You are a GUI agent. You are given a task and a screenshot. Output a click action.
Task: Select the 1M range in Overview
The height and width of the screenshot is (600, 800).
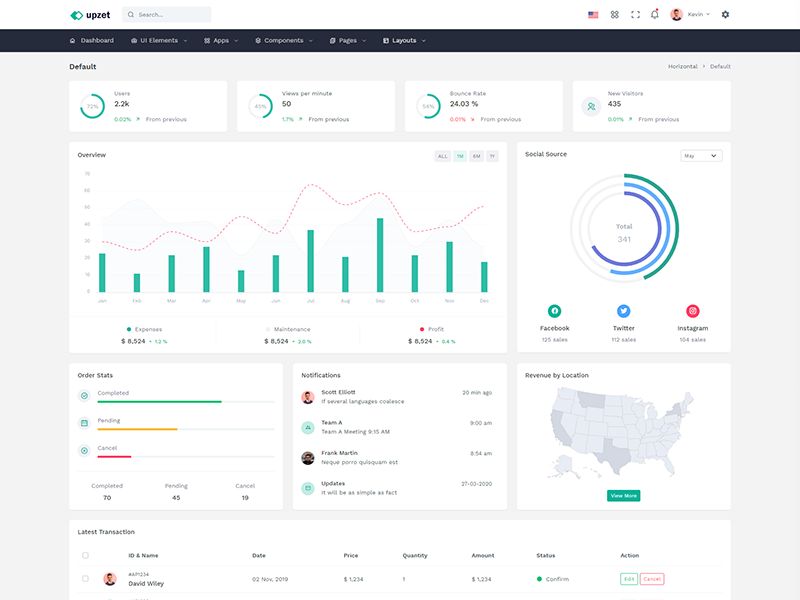pyautogui.click(x=460, y=156)
